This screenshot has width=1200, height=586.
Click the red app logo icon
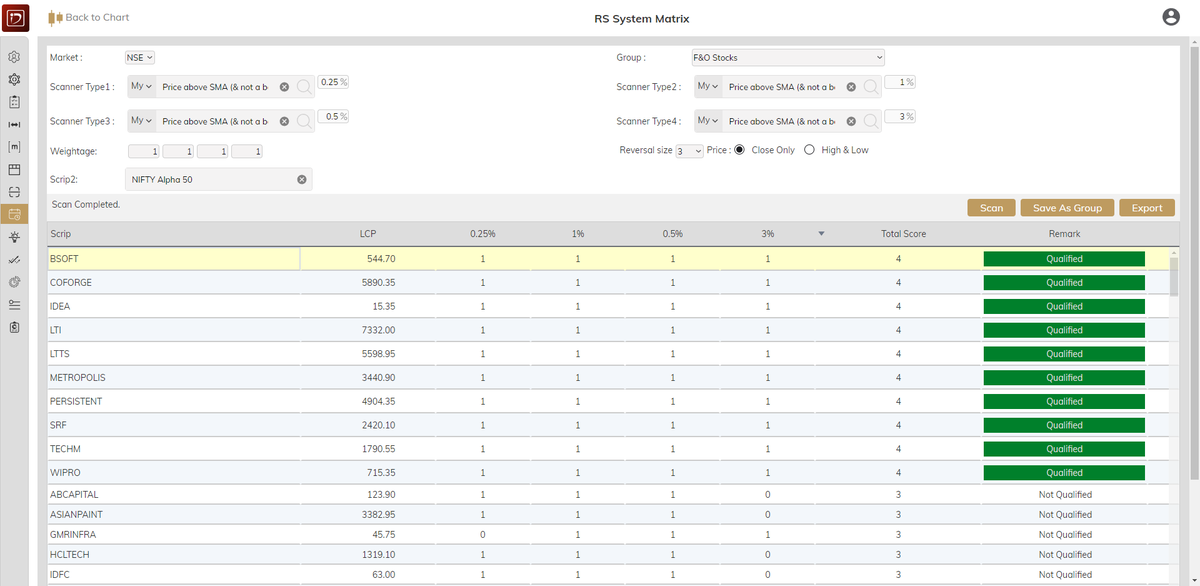[15, 18]
